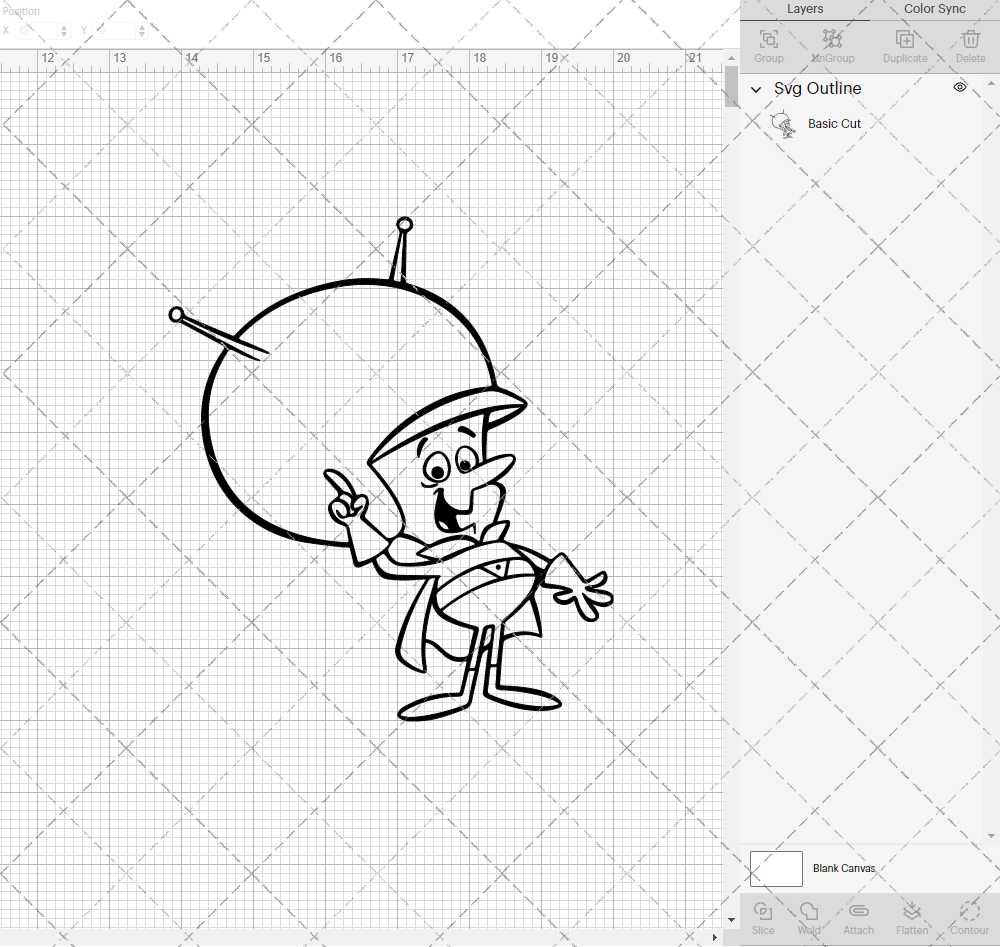Select the Basic Cut layer text

tap(834, 124)
